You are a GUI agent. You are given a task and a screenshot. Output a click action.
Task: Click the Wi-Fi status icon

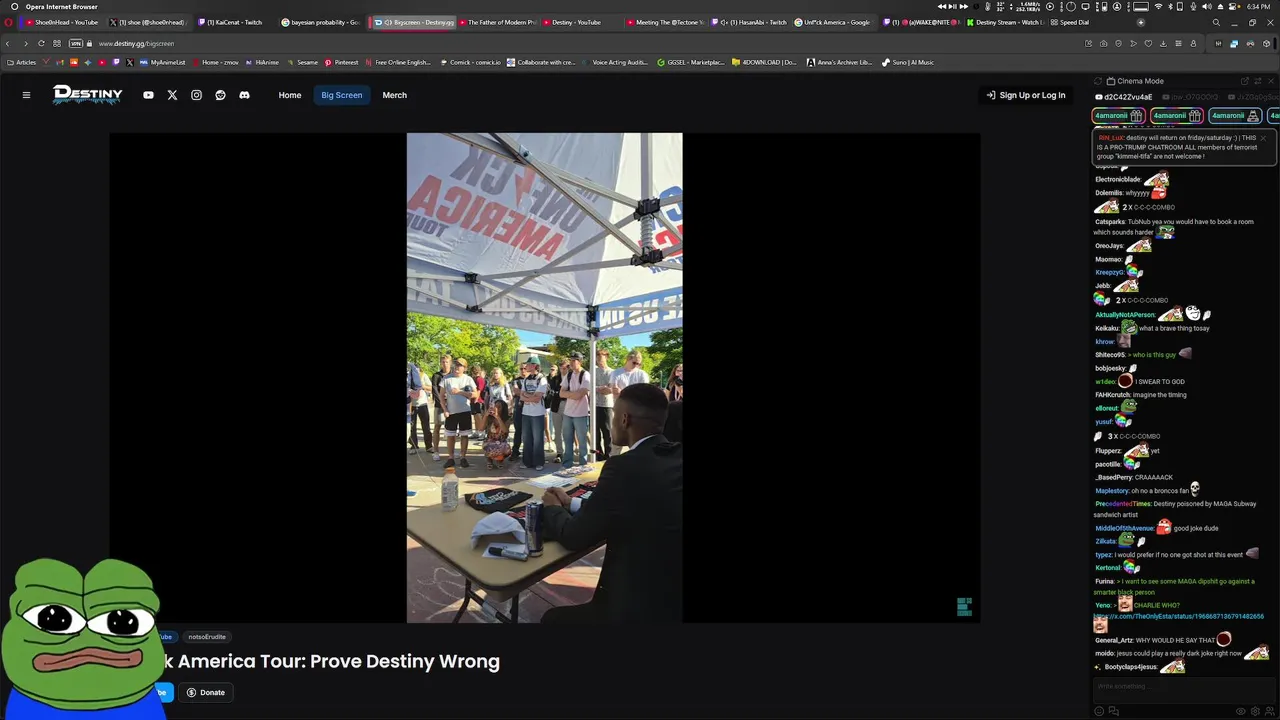[1158, 6]
